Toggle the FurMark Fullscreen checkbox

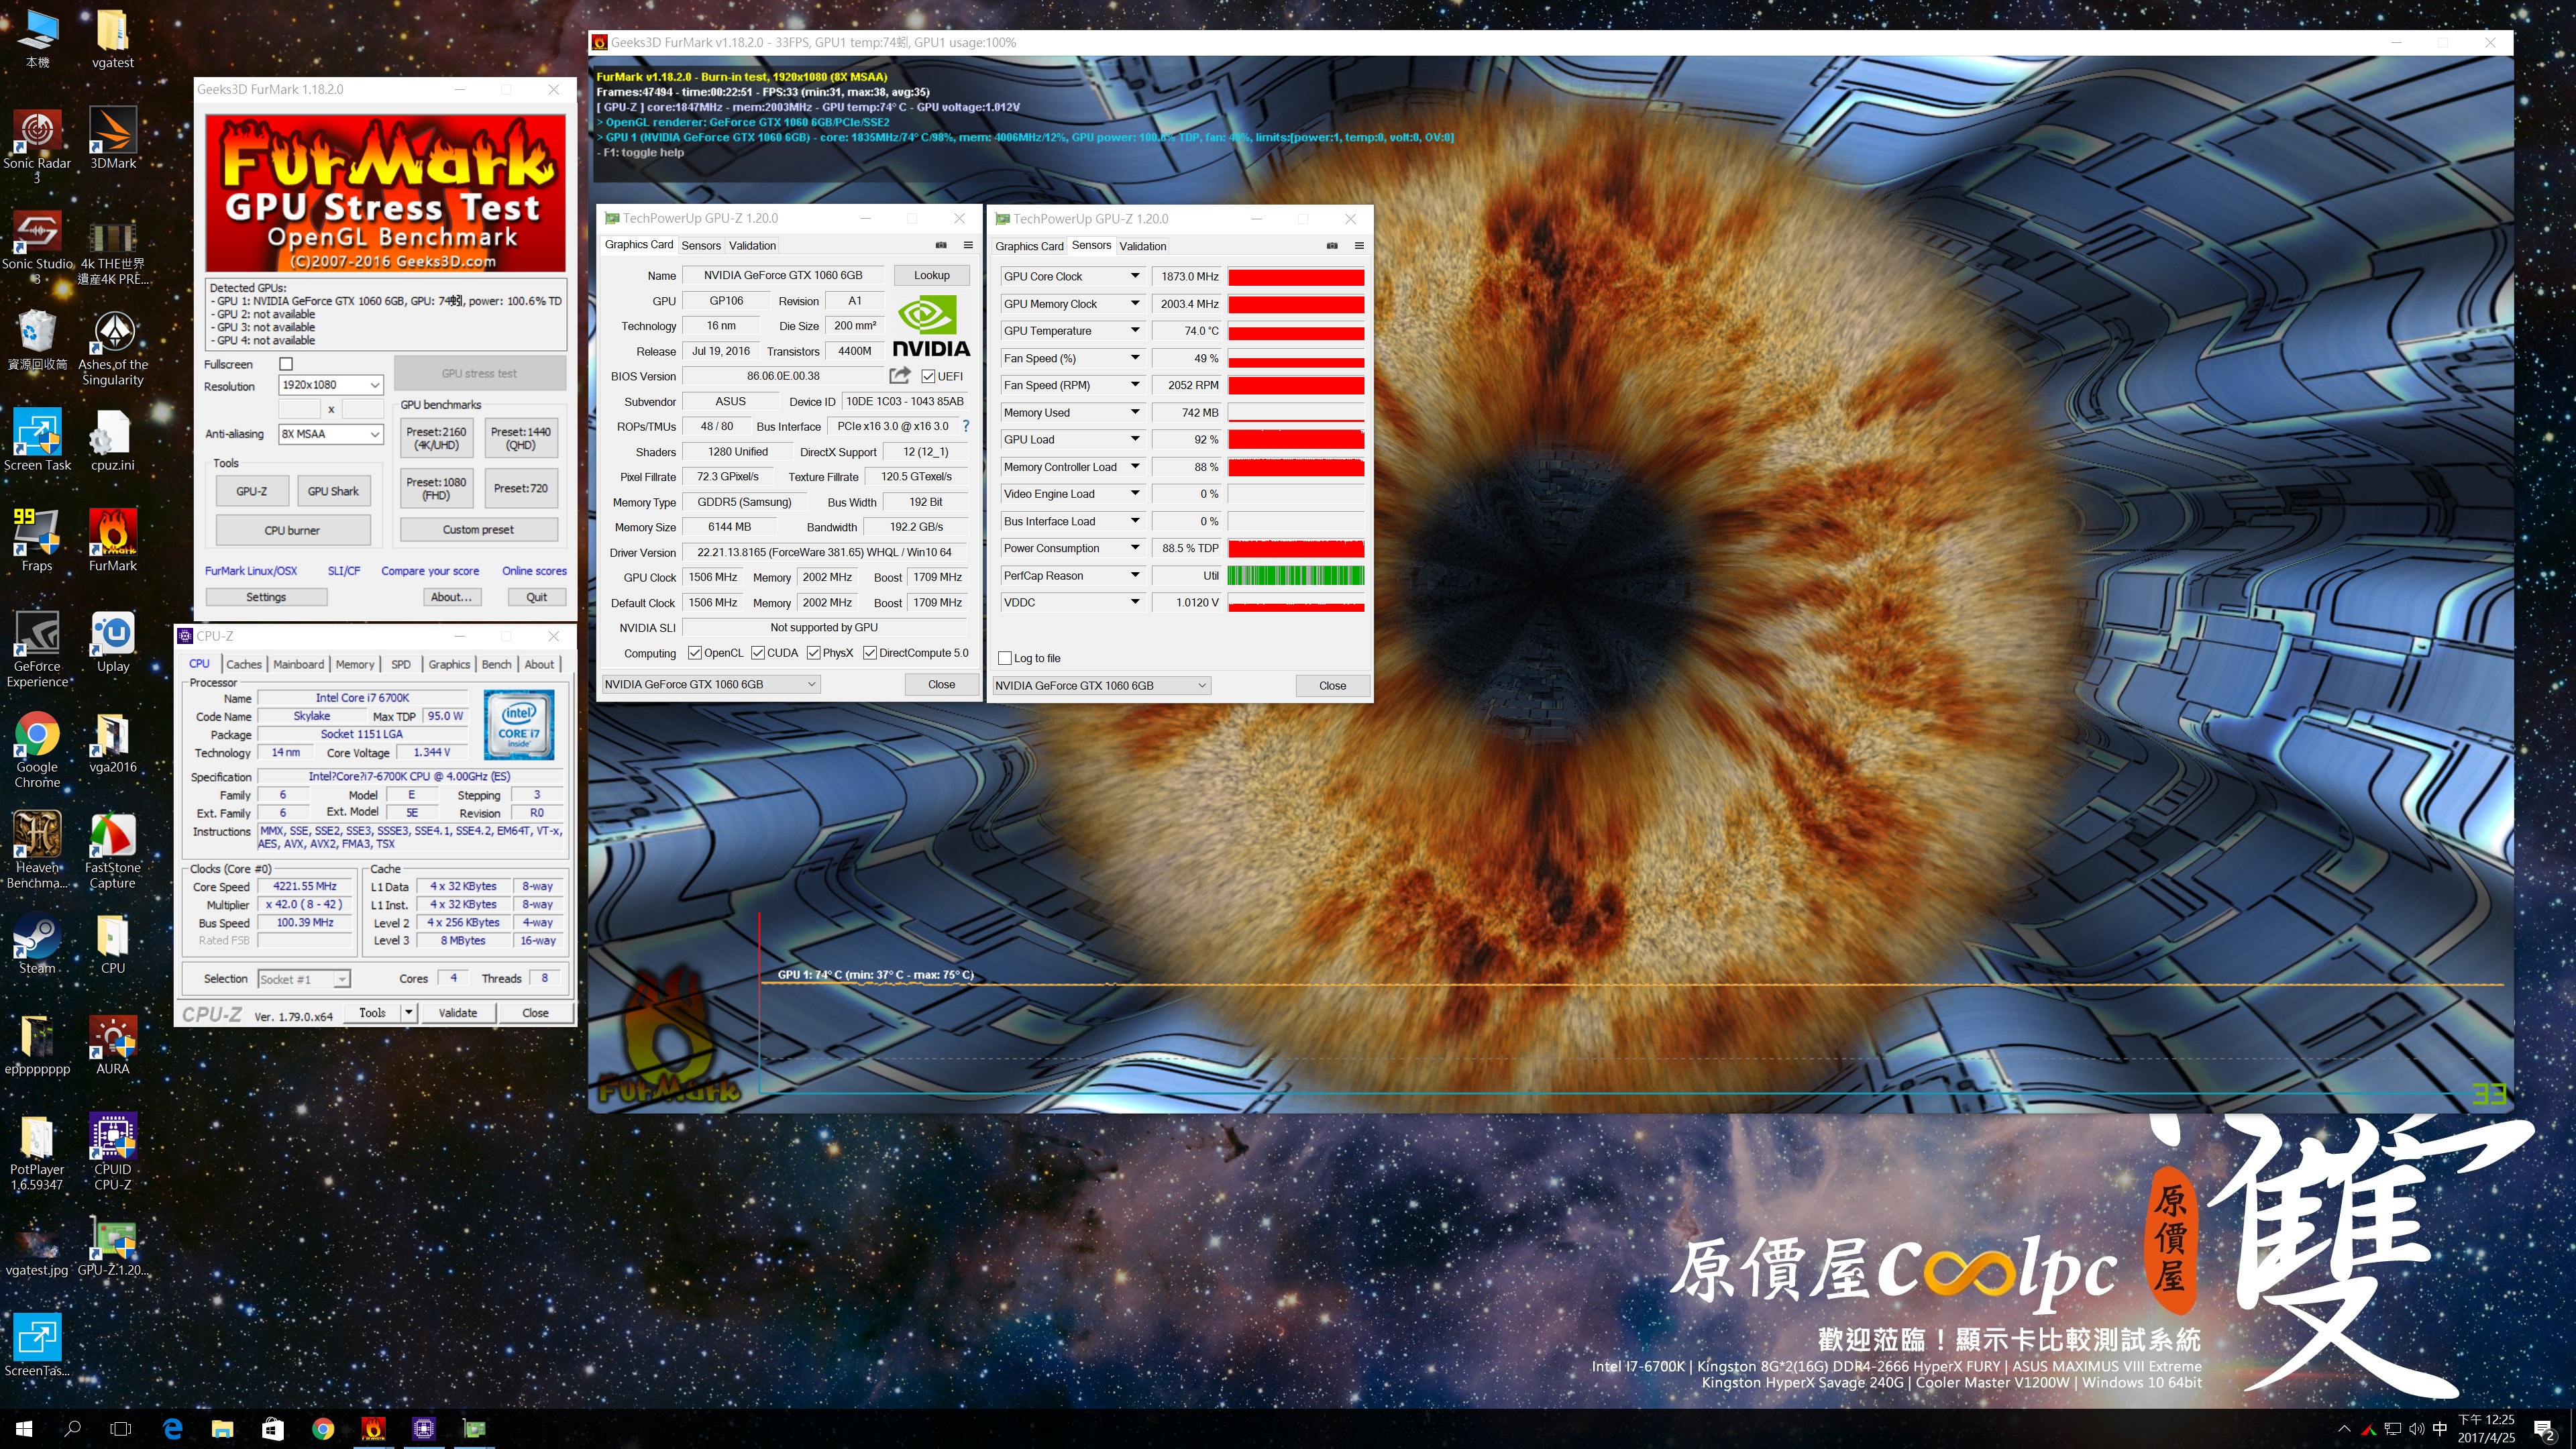pyautogui.click(x=286, y=364)
